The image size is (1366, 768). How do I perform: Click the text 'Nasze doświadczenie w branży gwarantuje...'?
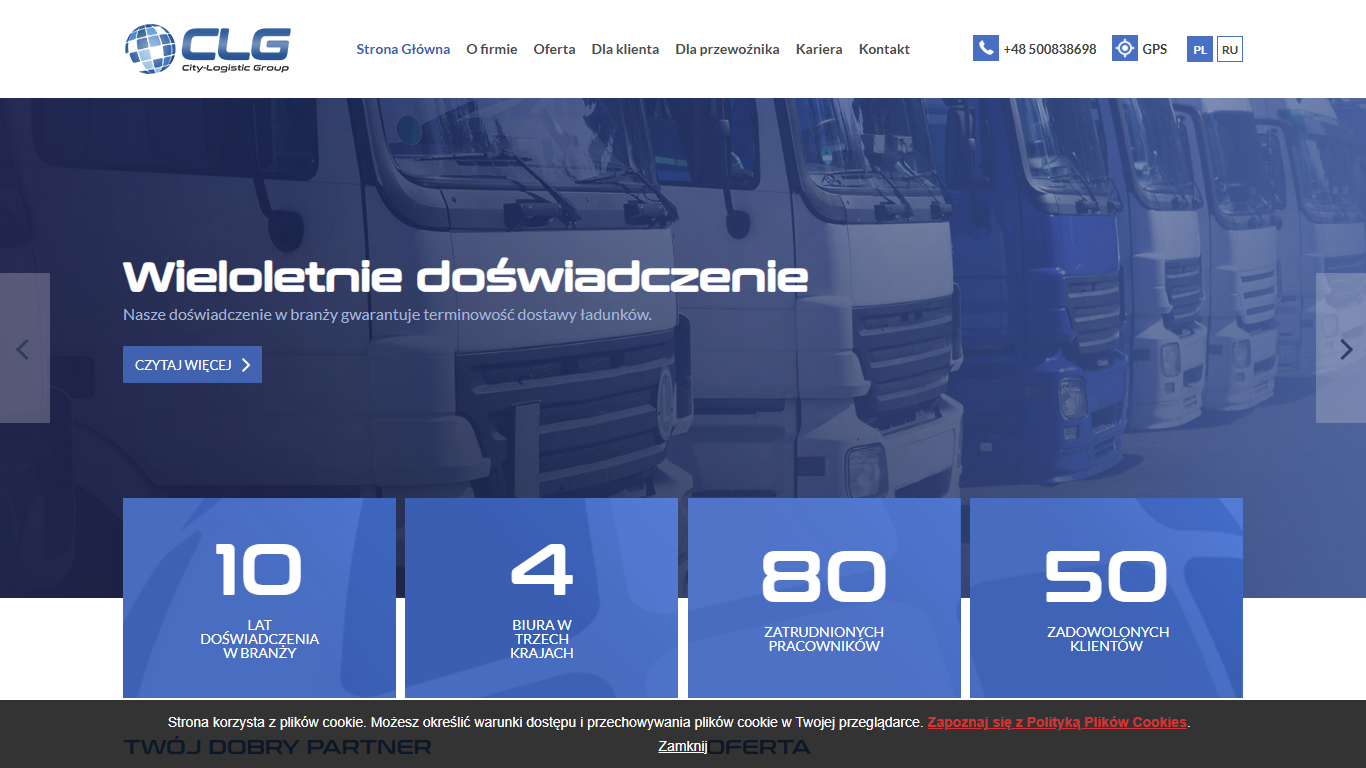click(x=387, y=314)
